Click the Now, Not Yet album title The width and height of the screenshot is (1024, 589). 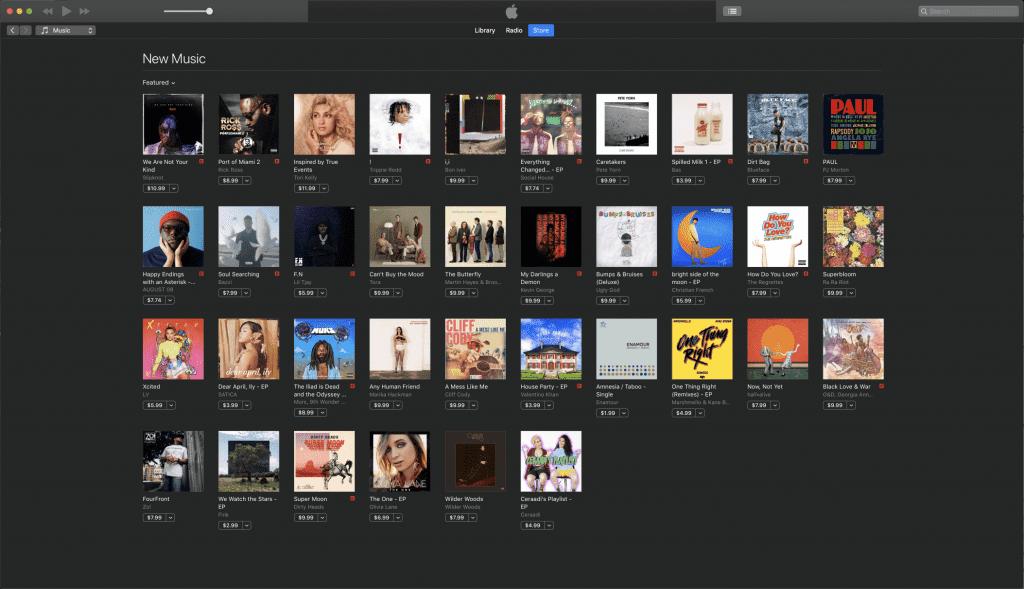point(765,387)
